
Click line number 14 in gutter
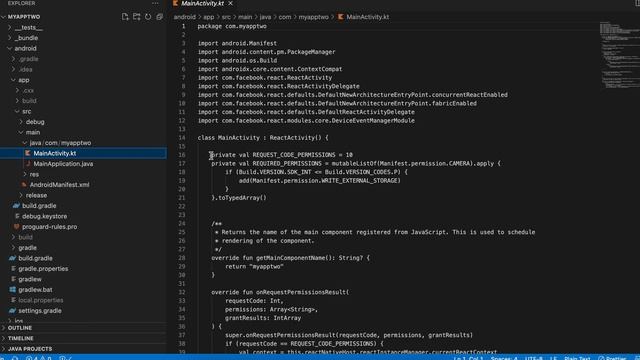tap(182, 138)
